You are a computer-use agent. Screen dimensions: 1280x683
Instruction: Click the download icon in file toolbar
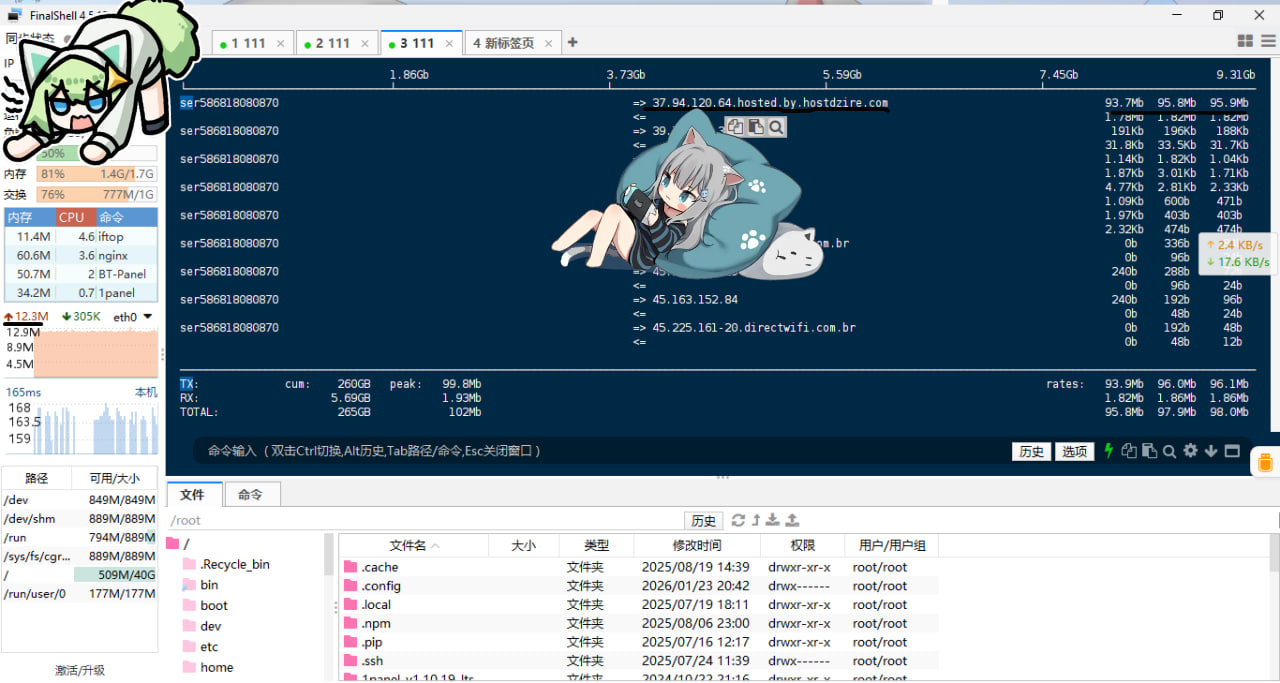tap(773, 520)
